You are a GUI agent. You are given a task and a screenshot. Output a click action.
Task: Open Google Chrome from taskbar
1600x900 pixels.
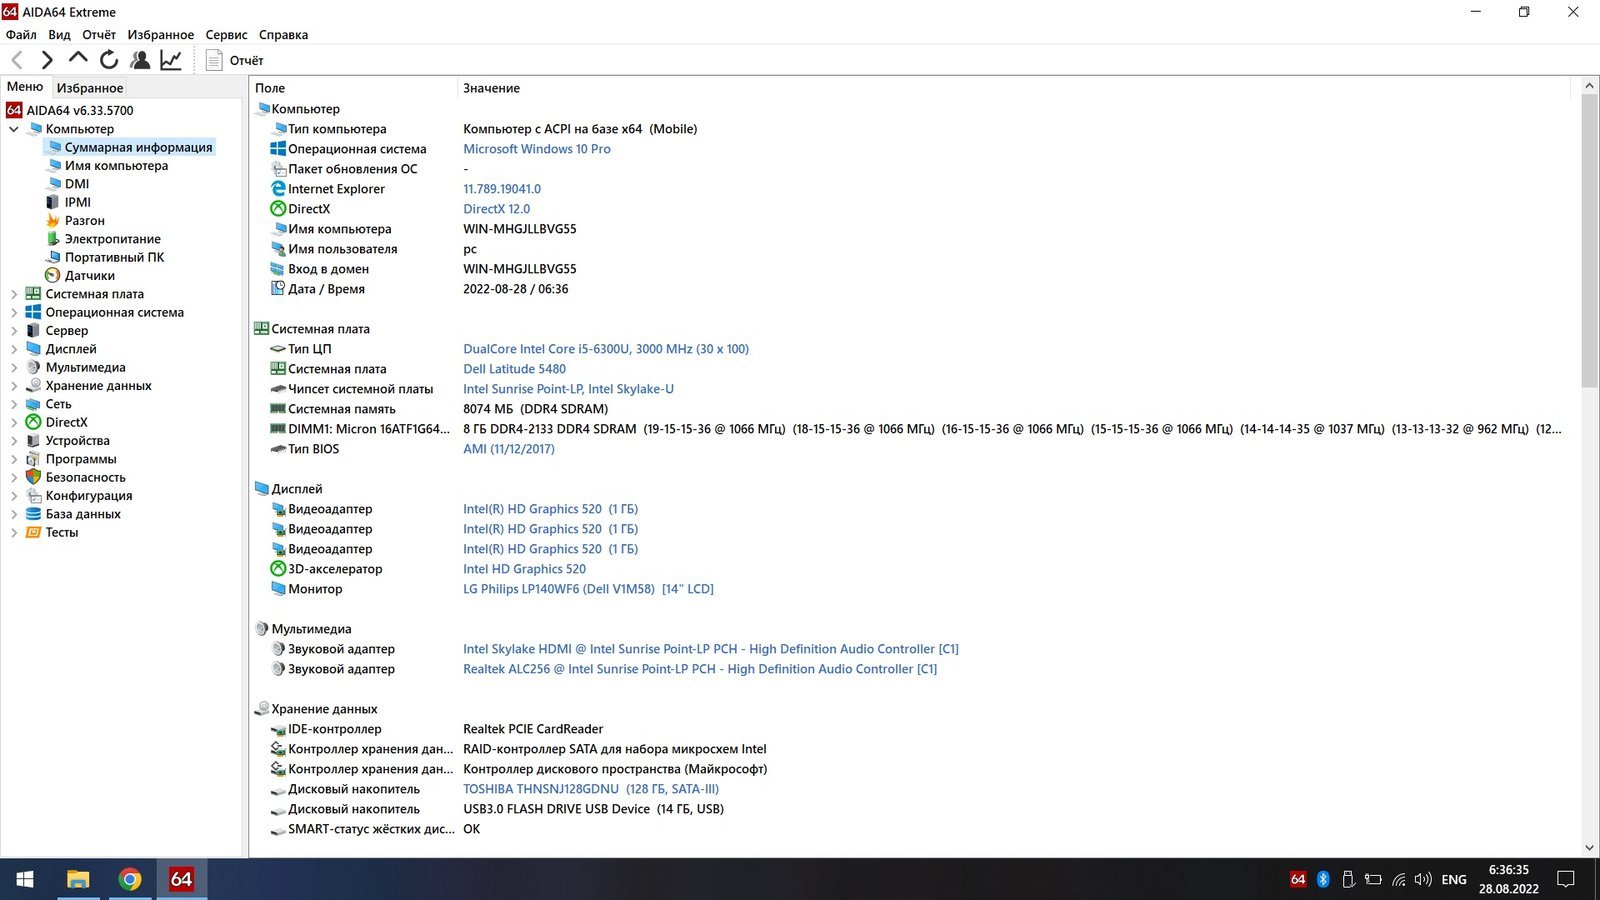[129, 879]
